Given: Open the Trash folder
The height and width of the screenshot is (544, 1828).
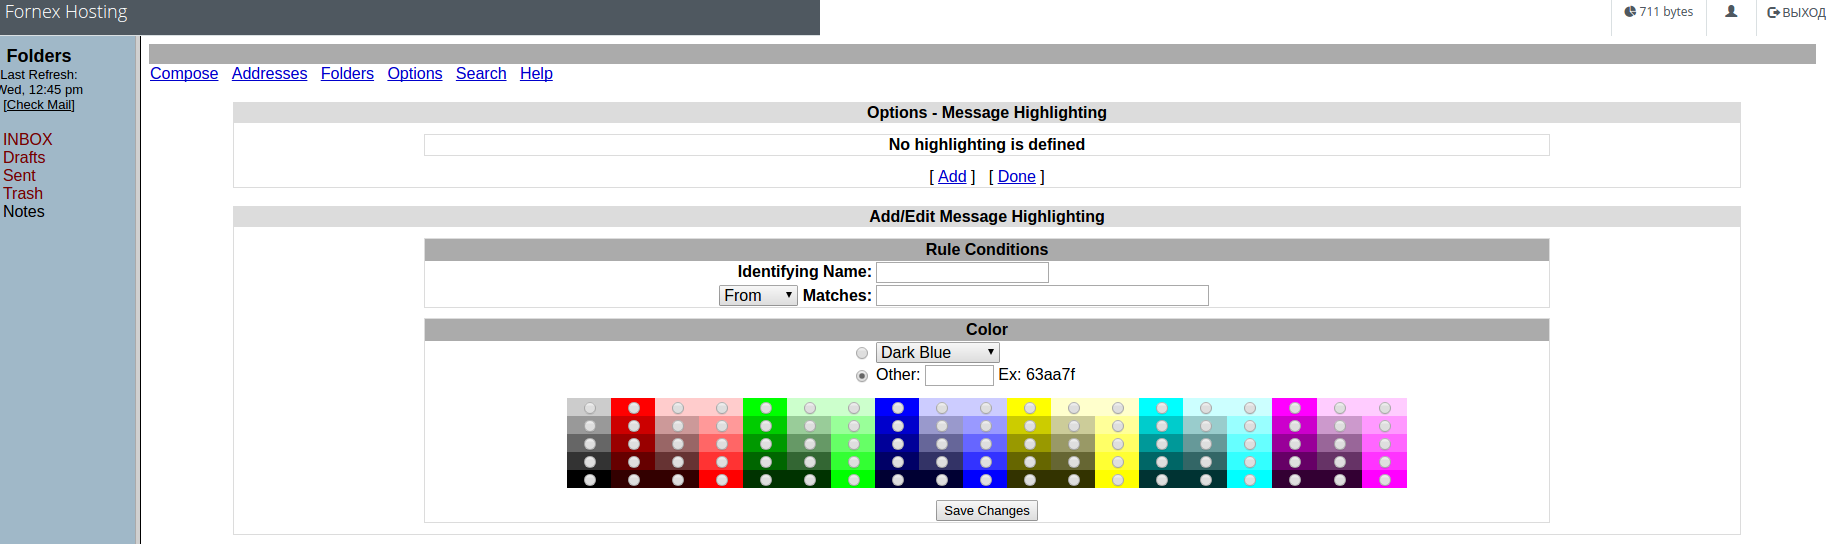Looking at the screenshot, I should 23,193.
